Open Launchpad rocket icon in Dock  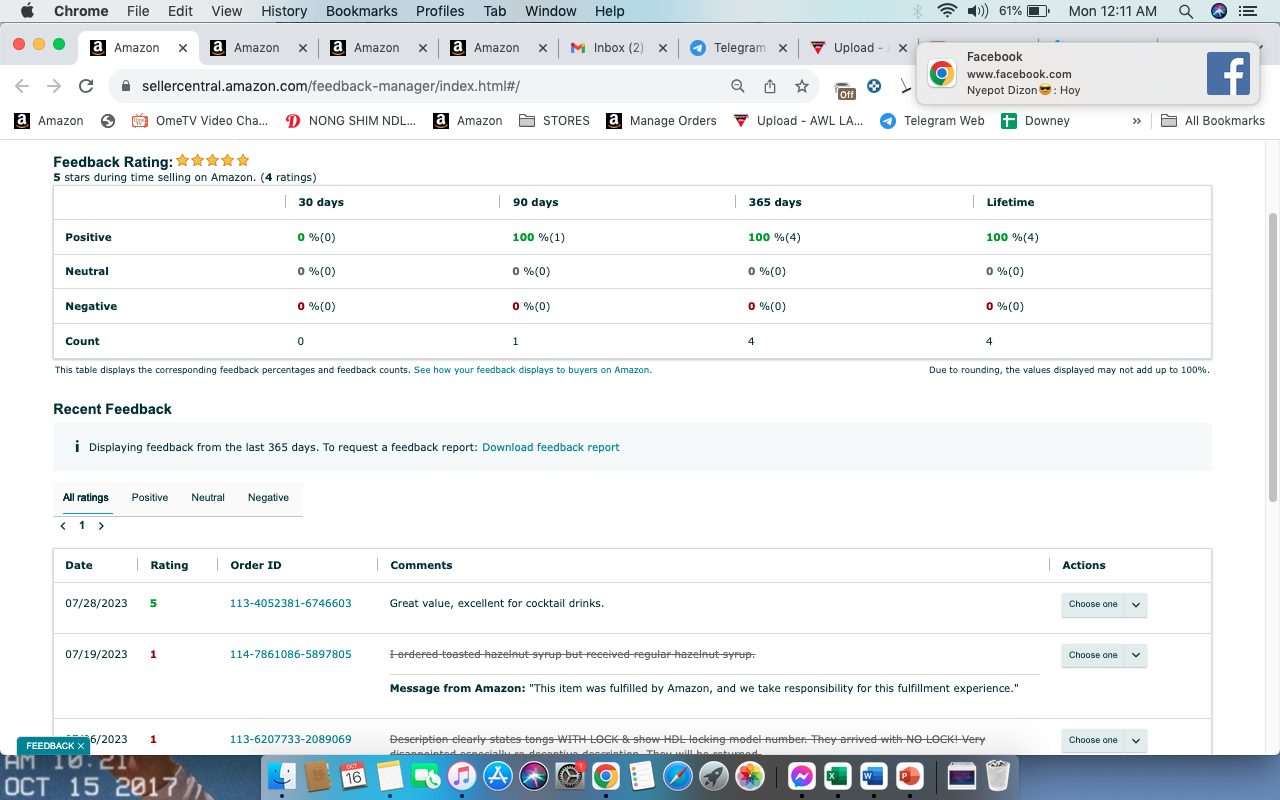(713, 776)
